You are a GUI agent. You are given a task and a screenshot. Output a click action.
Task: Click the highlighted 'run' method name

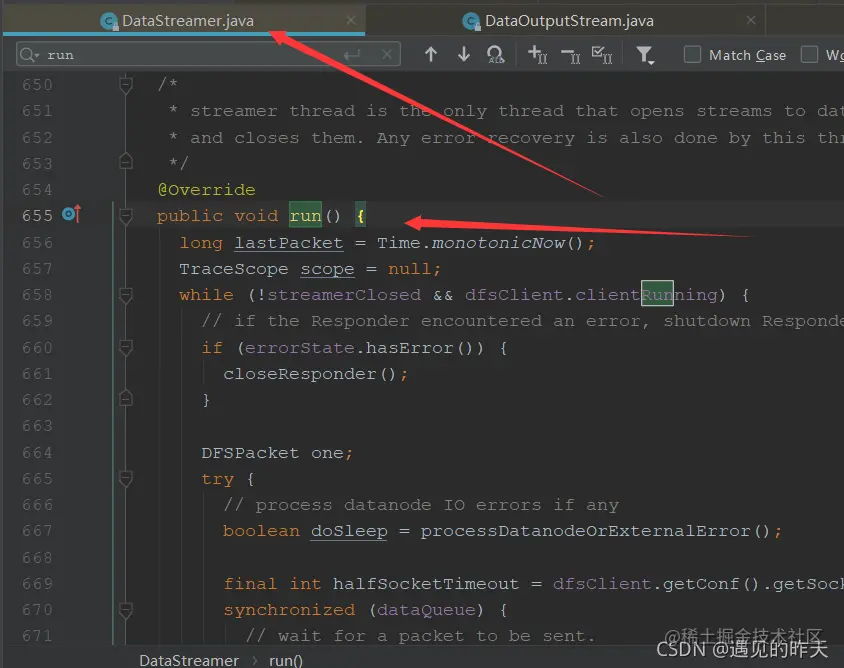(x=305, y=216)
